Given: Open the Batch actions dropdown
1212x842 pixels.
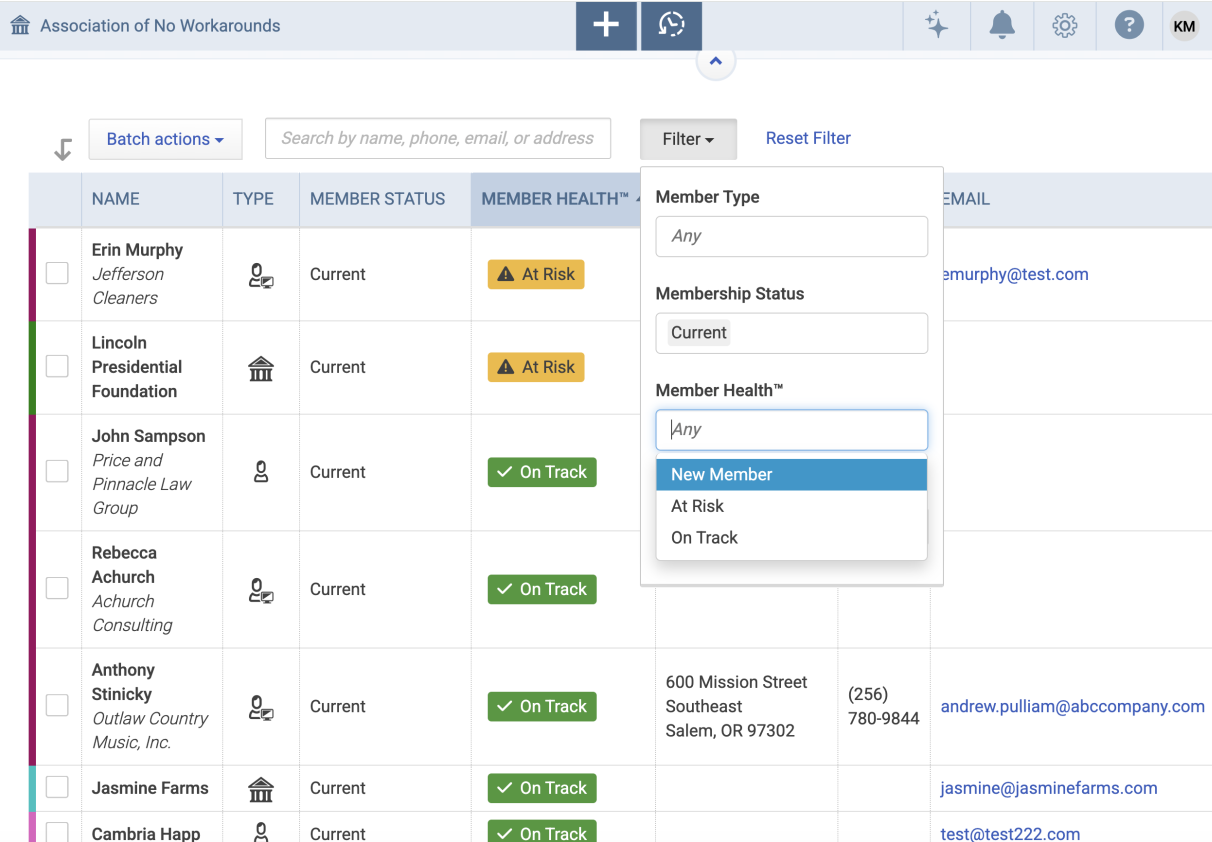Looking at the screenshot, I should point(165,139).
